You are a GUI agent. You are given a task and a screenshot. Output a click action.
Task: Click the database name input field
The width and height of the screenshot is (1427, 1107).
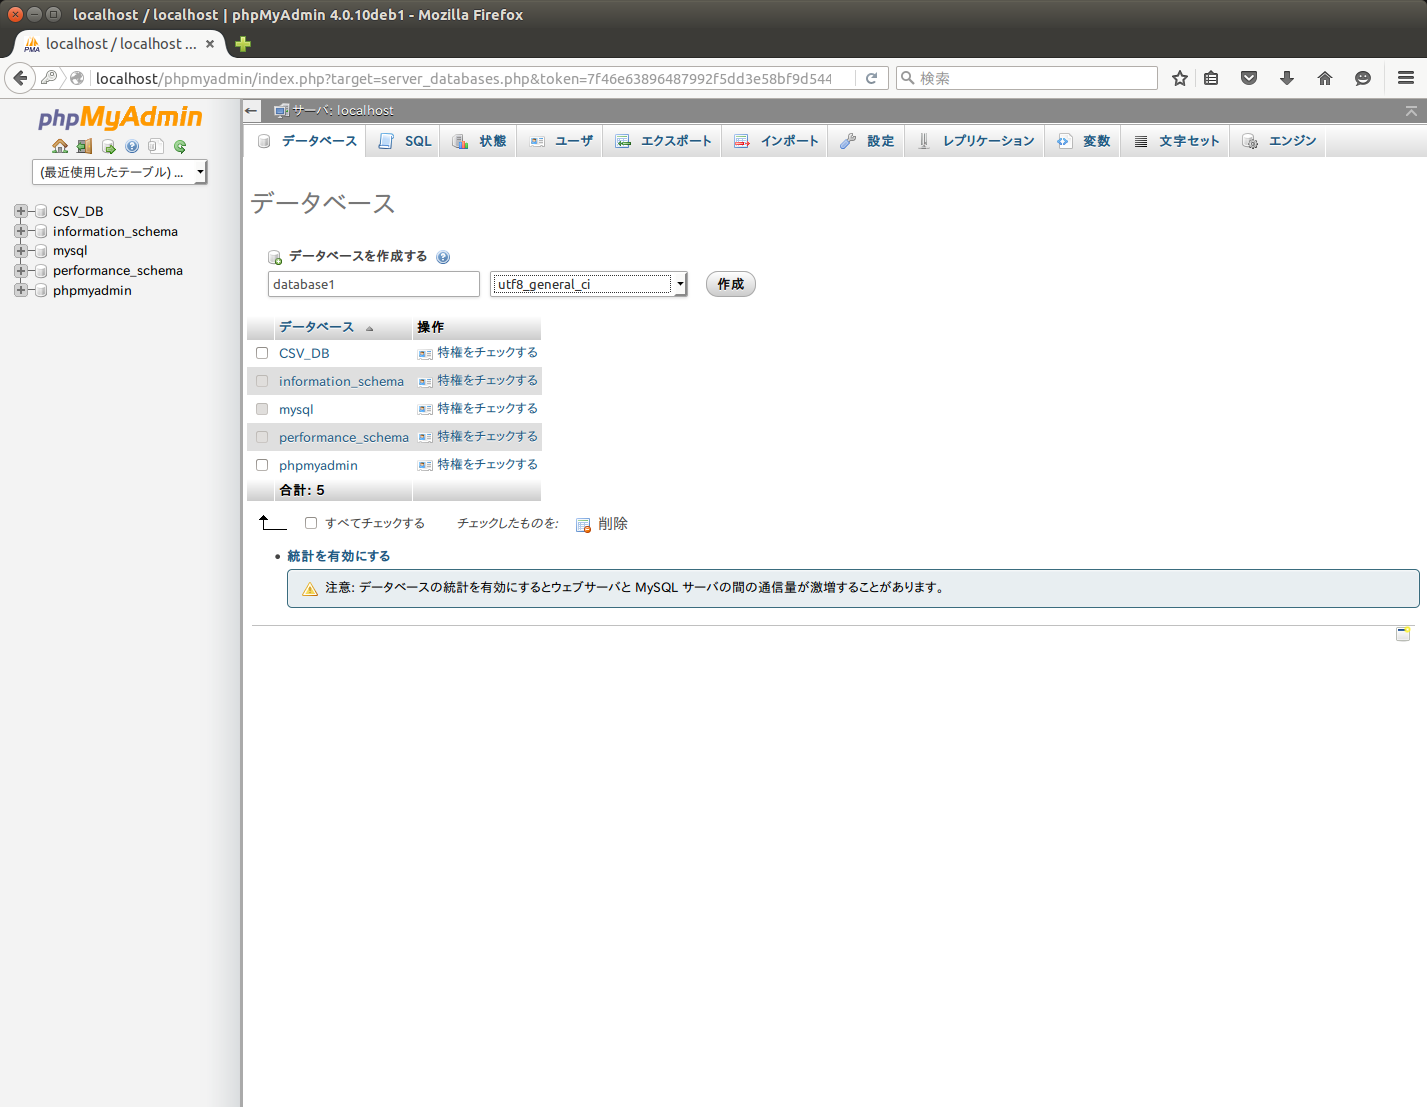coord(374,284)
